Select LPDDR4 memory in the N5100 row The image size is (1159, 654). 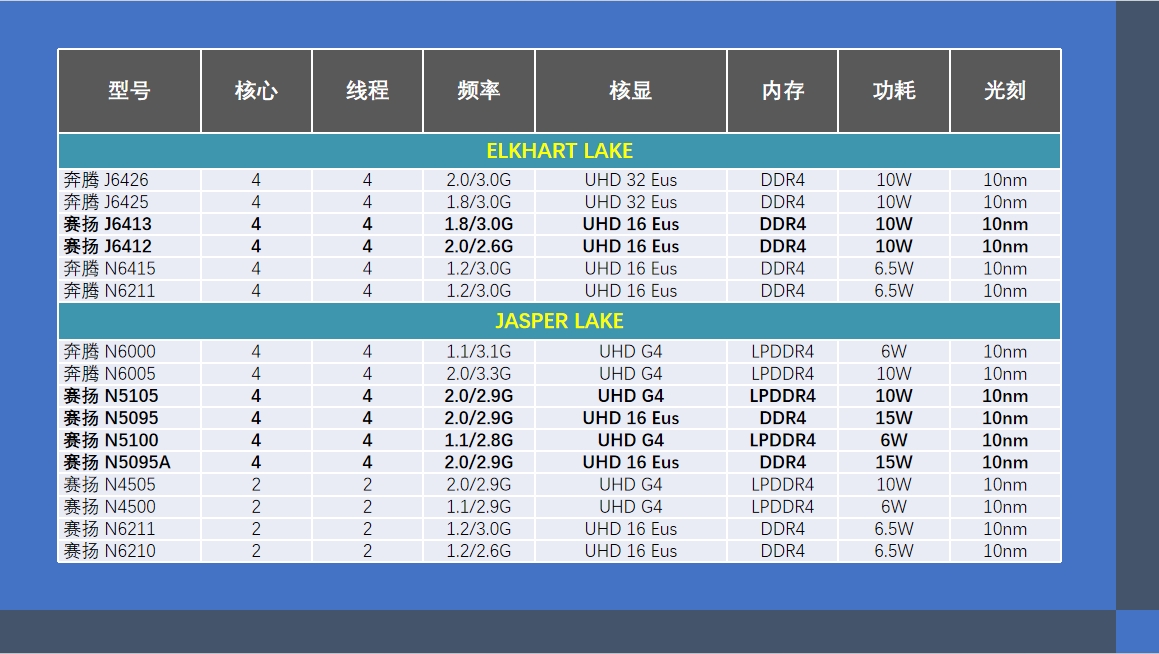pyautogui.click(x=783, y=440)
